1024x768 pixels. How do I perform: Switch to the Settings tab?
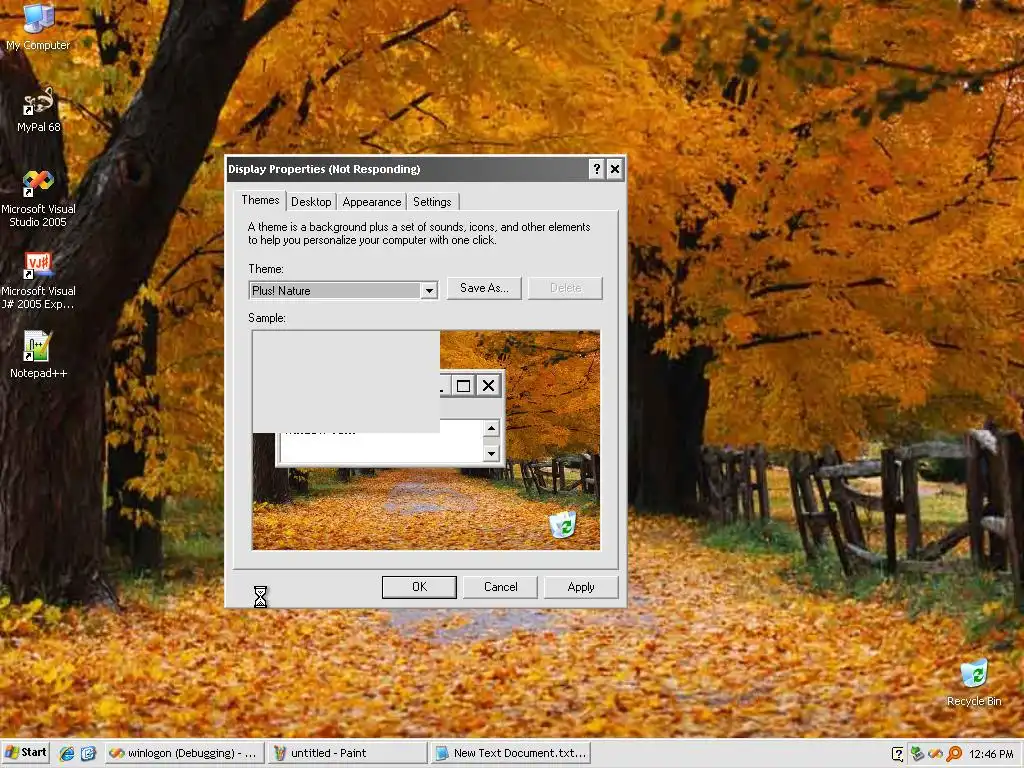432,202
